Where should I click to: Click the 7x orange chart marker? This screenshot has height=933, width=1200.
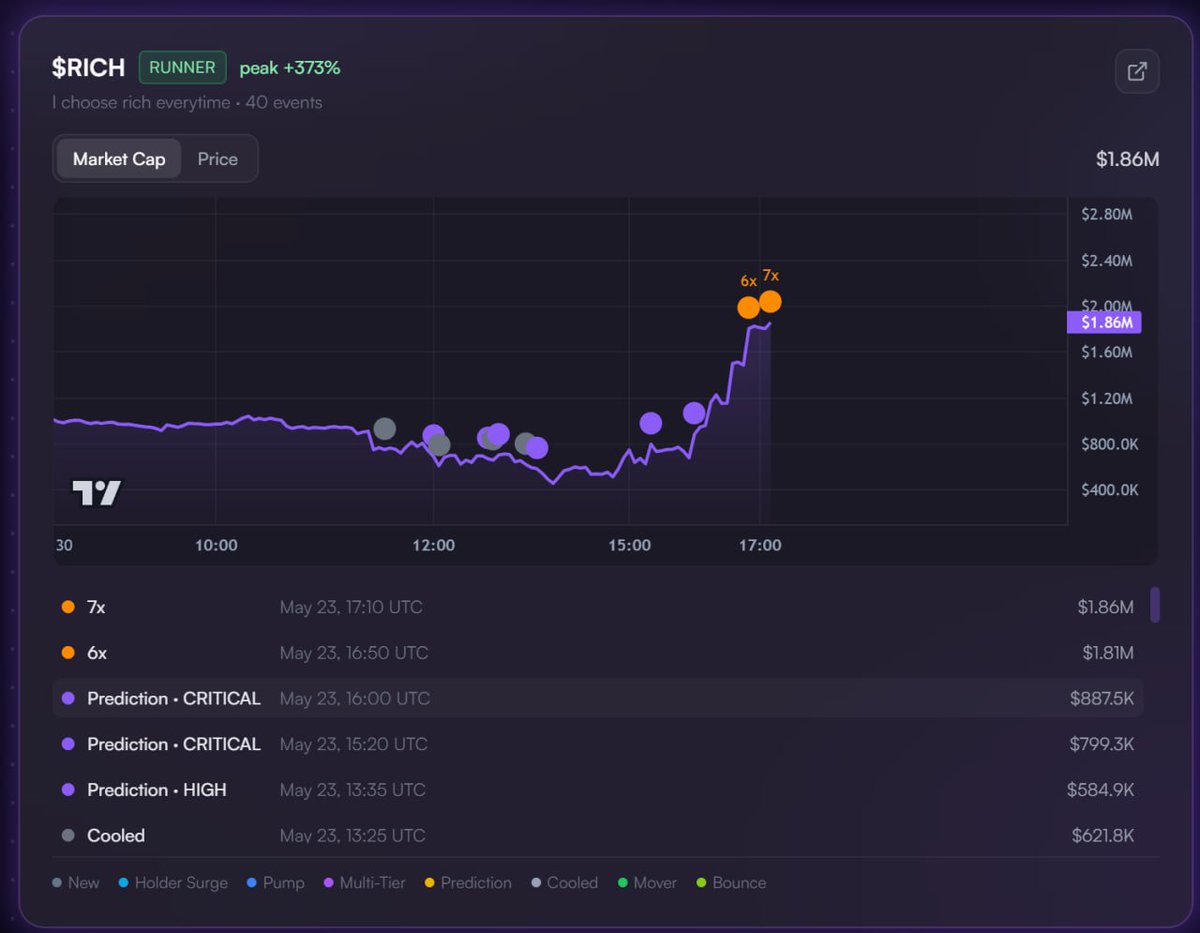point(770,301)
